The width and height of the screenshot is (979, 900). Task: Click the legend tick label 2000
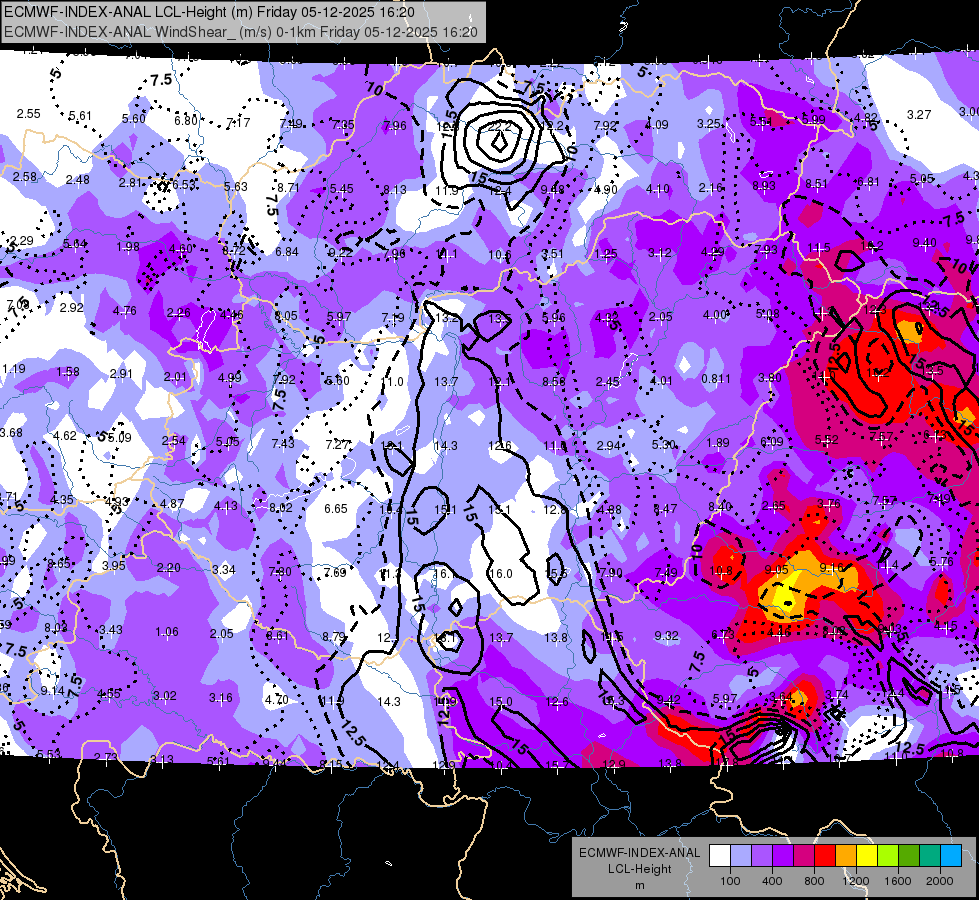940,881
